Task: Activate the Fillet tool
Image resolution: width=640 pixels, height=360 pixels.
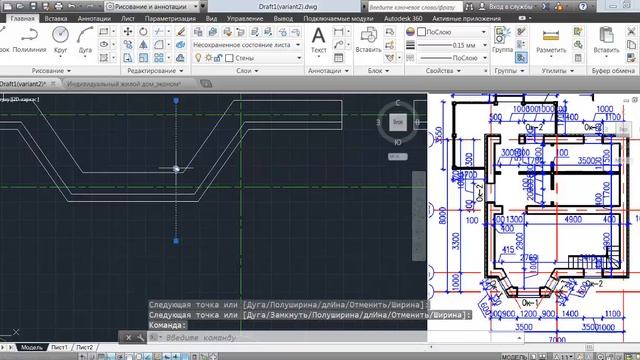Action: 159,44
